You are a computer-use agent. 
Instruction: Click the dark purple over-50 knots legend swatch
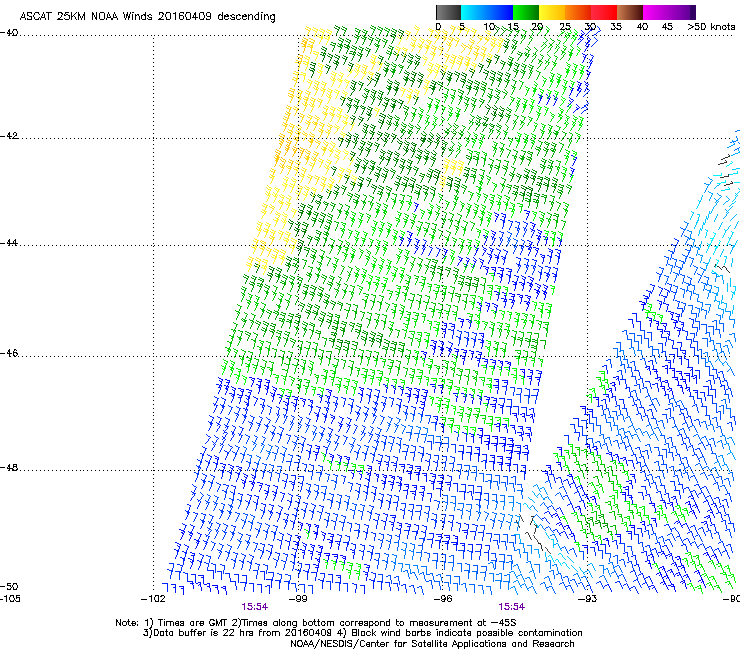coord(692,12)
